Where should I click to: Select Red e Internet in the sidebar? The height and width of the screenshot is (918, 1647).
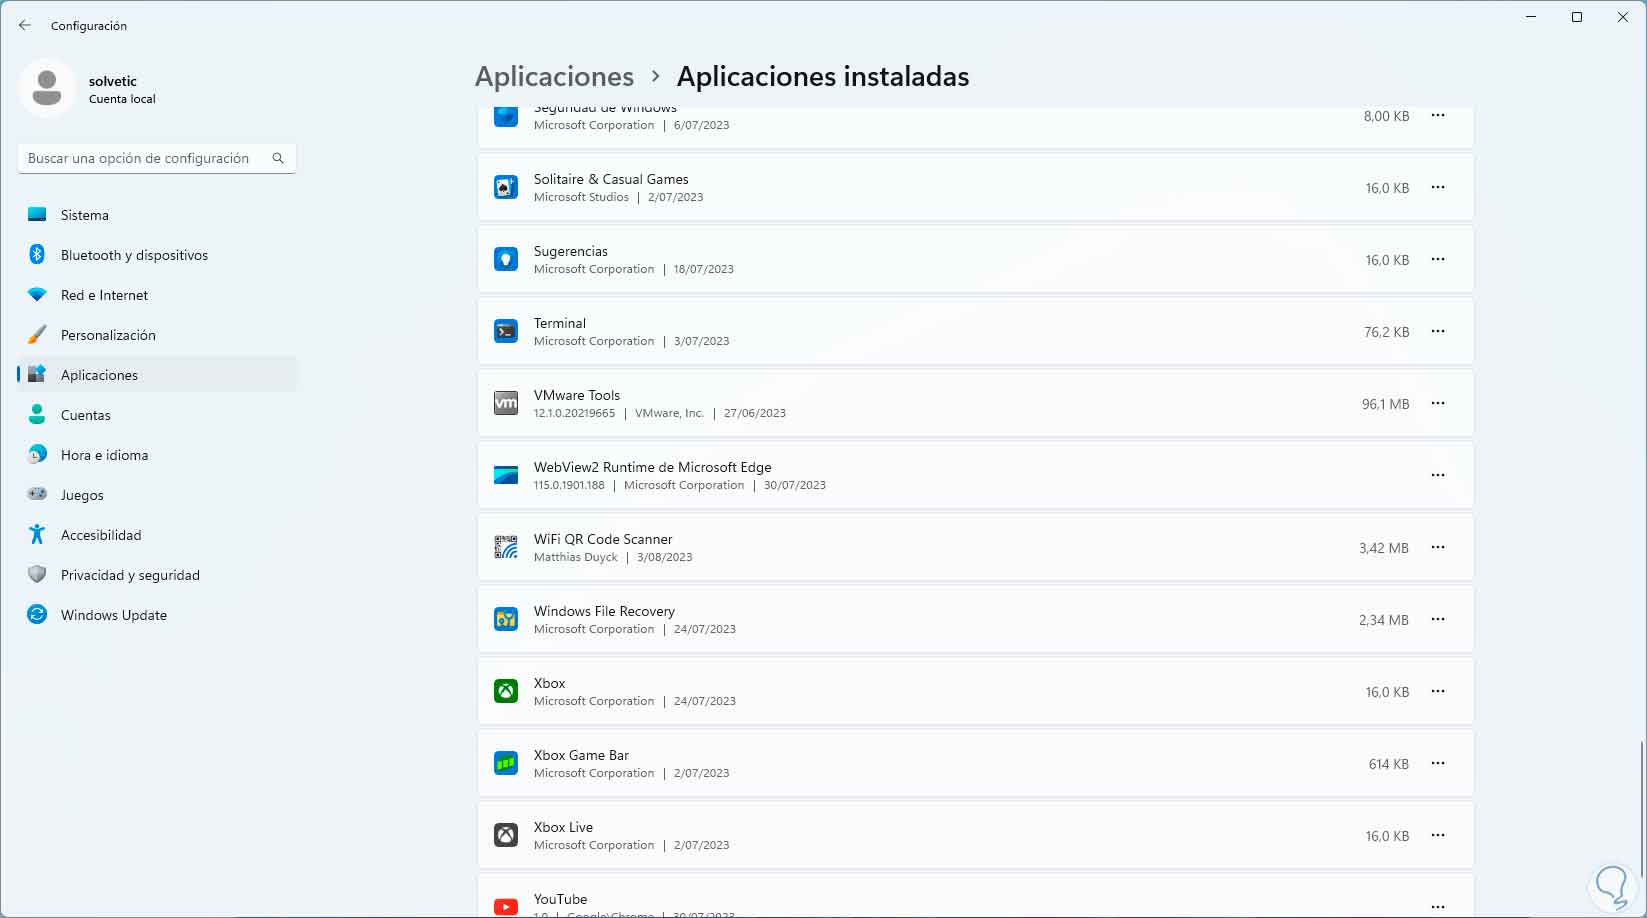[157, 295]
